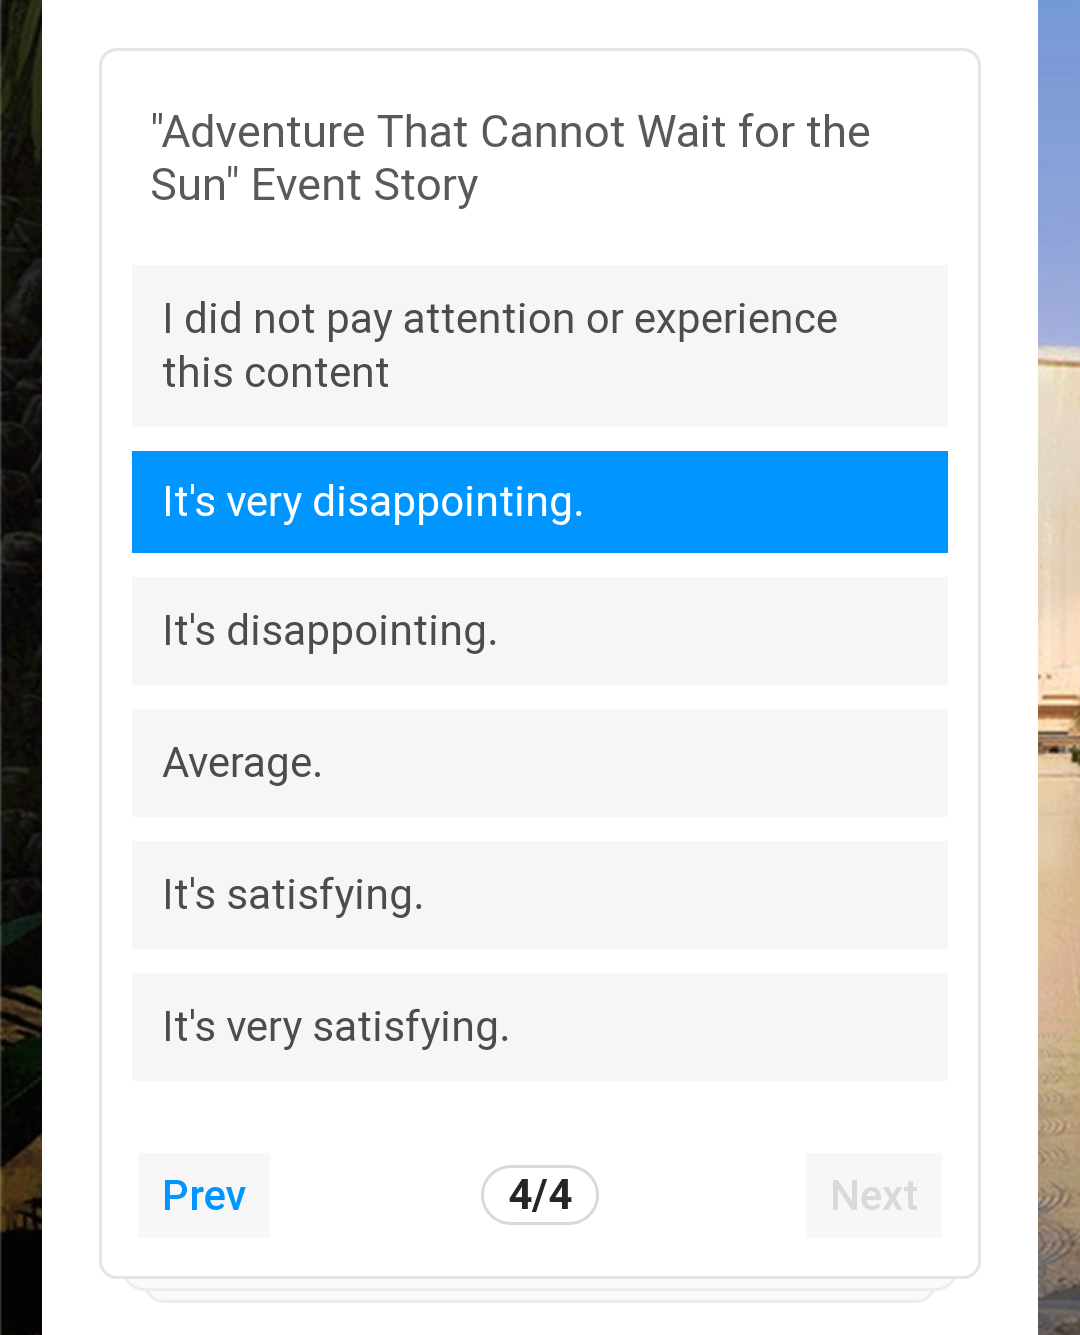Select "It's very satisfying." option
The image size is (1080, 1335).
pos(540,1027)
